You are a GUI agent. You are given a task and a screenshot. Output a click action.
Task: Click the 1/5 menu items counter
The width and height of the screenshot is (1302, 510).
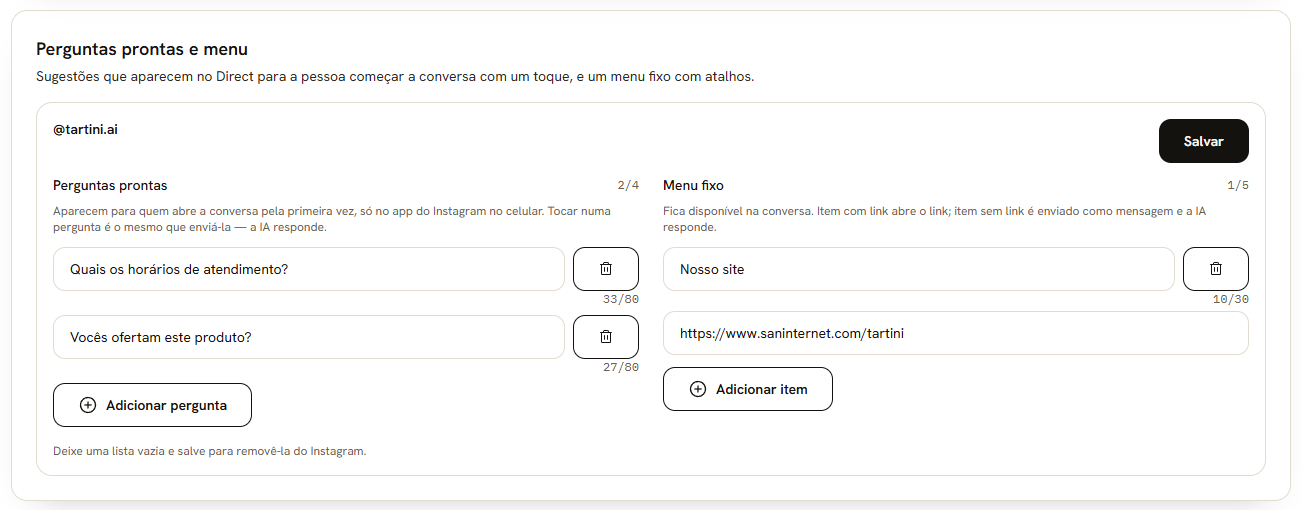click(x=1238, y=185)
